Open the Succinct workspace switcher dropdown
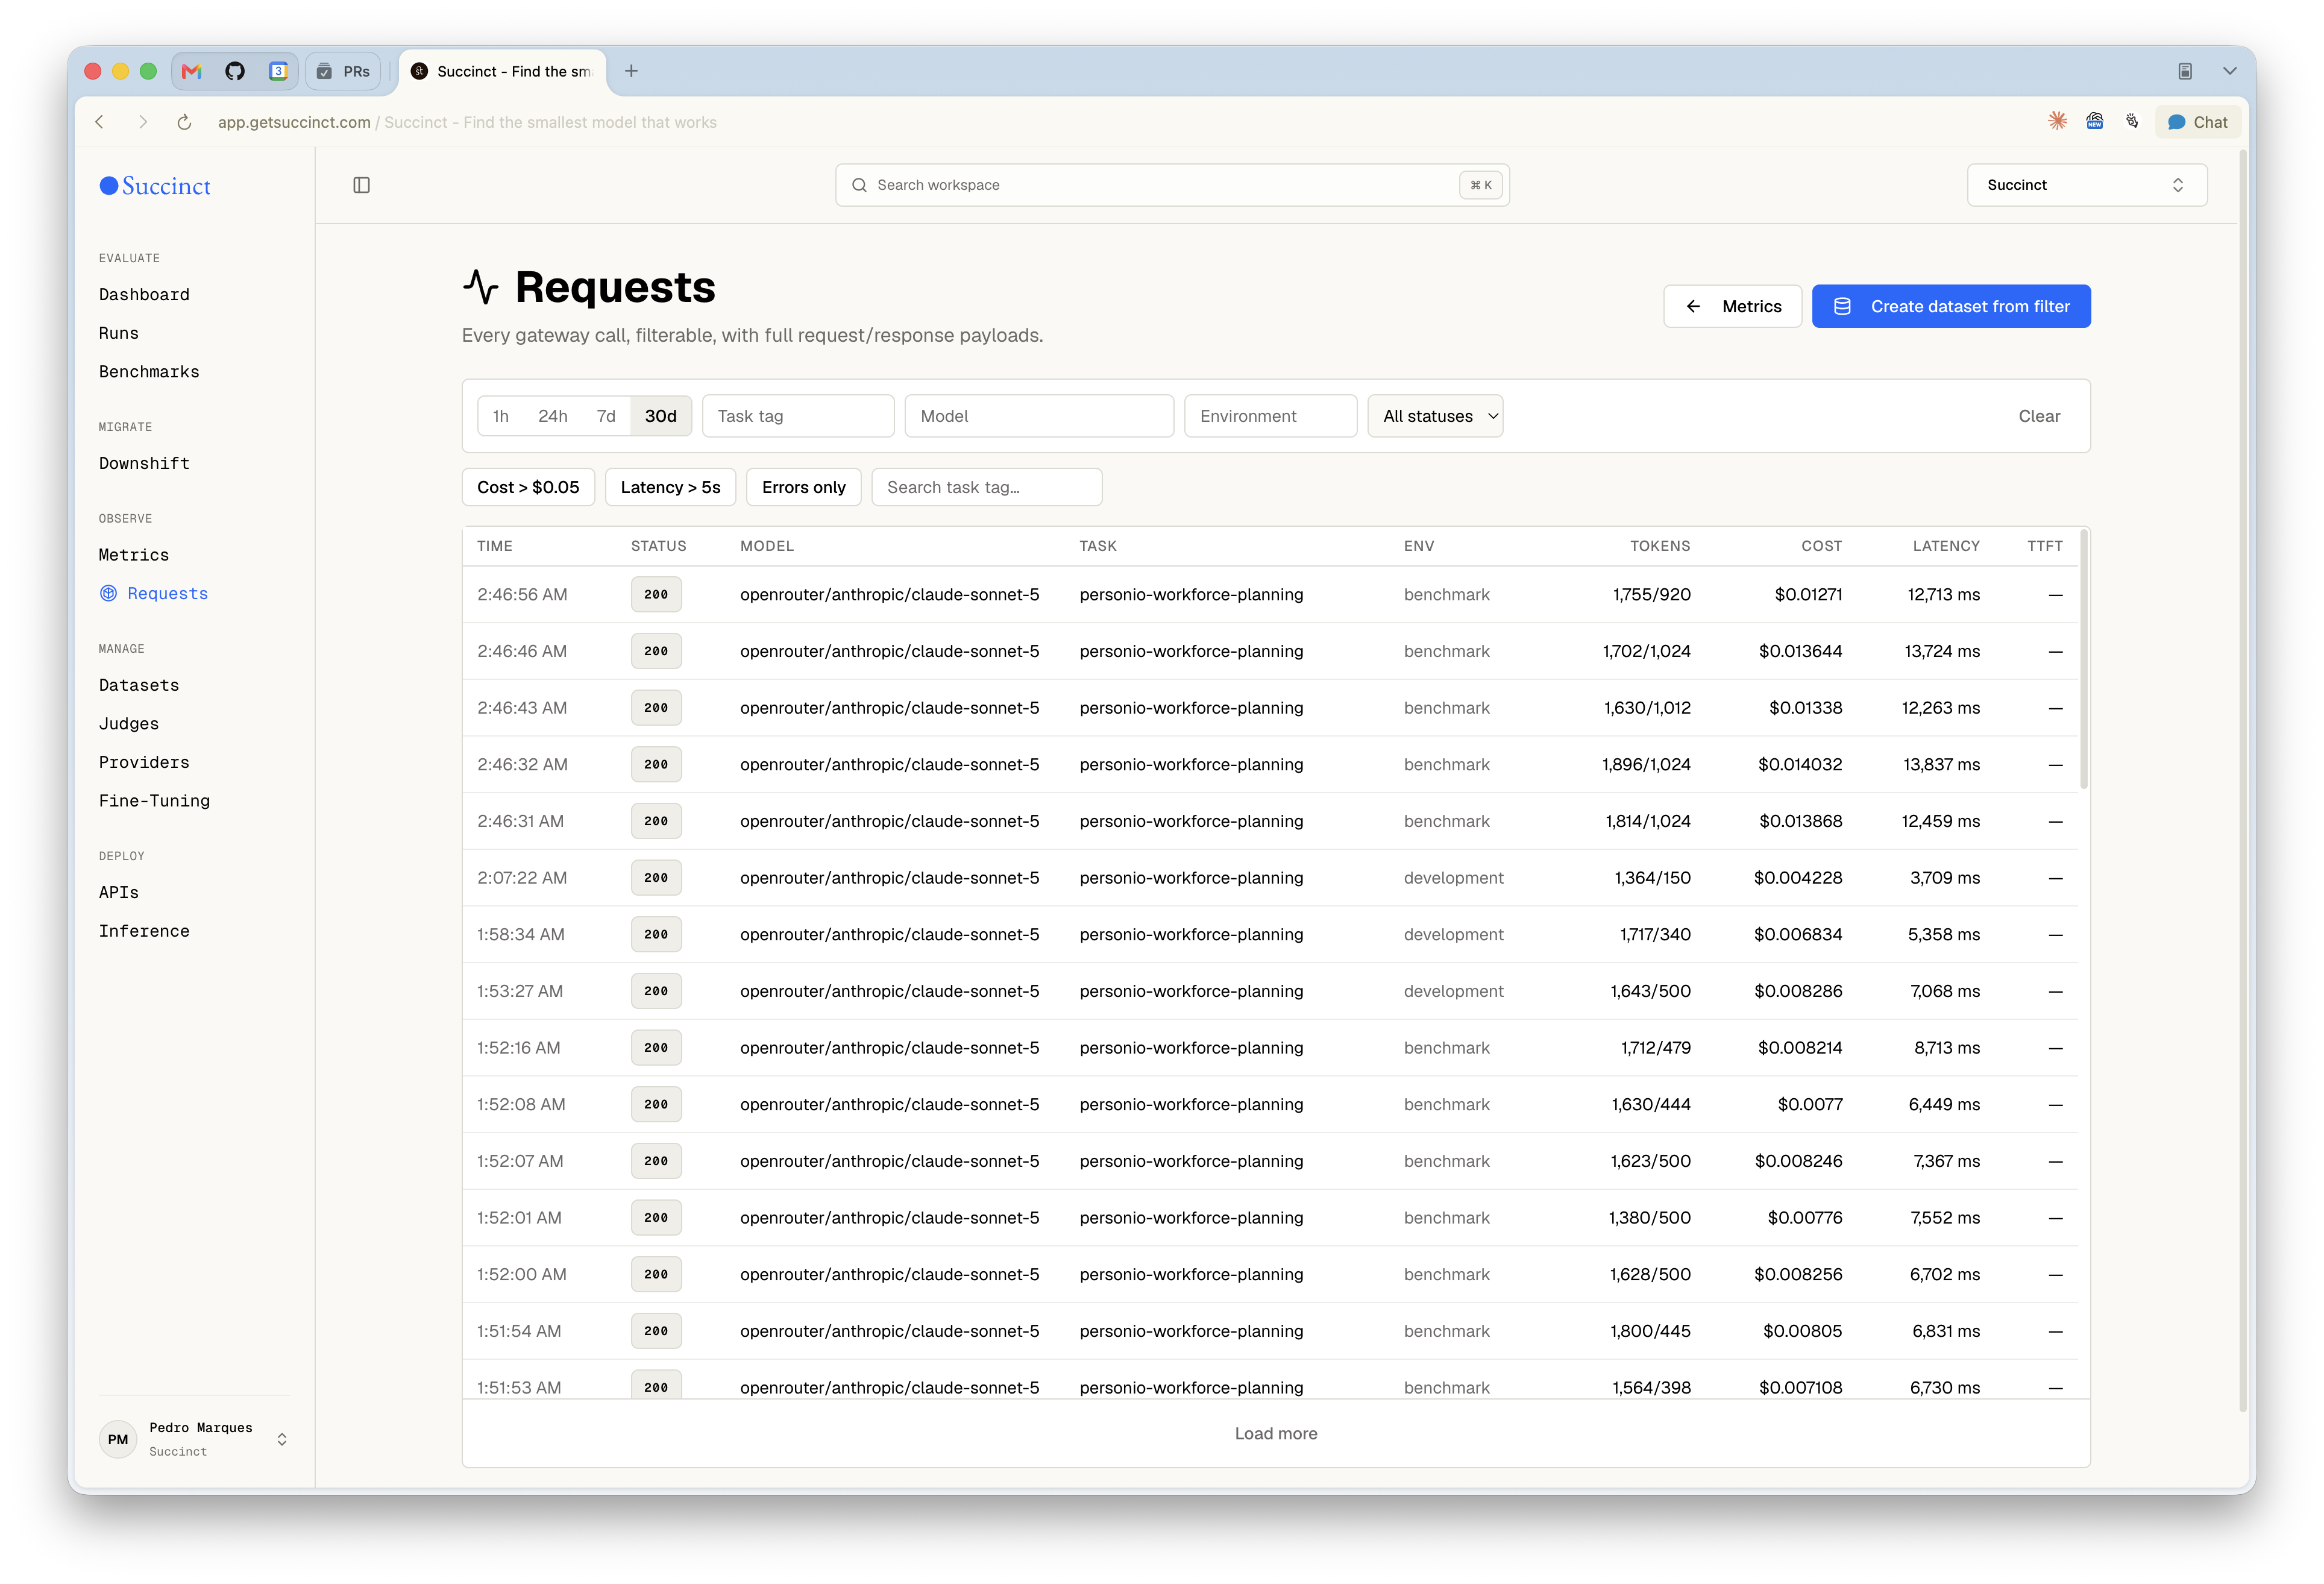The image size is (2324, 1584). coord(2087,185)
